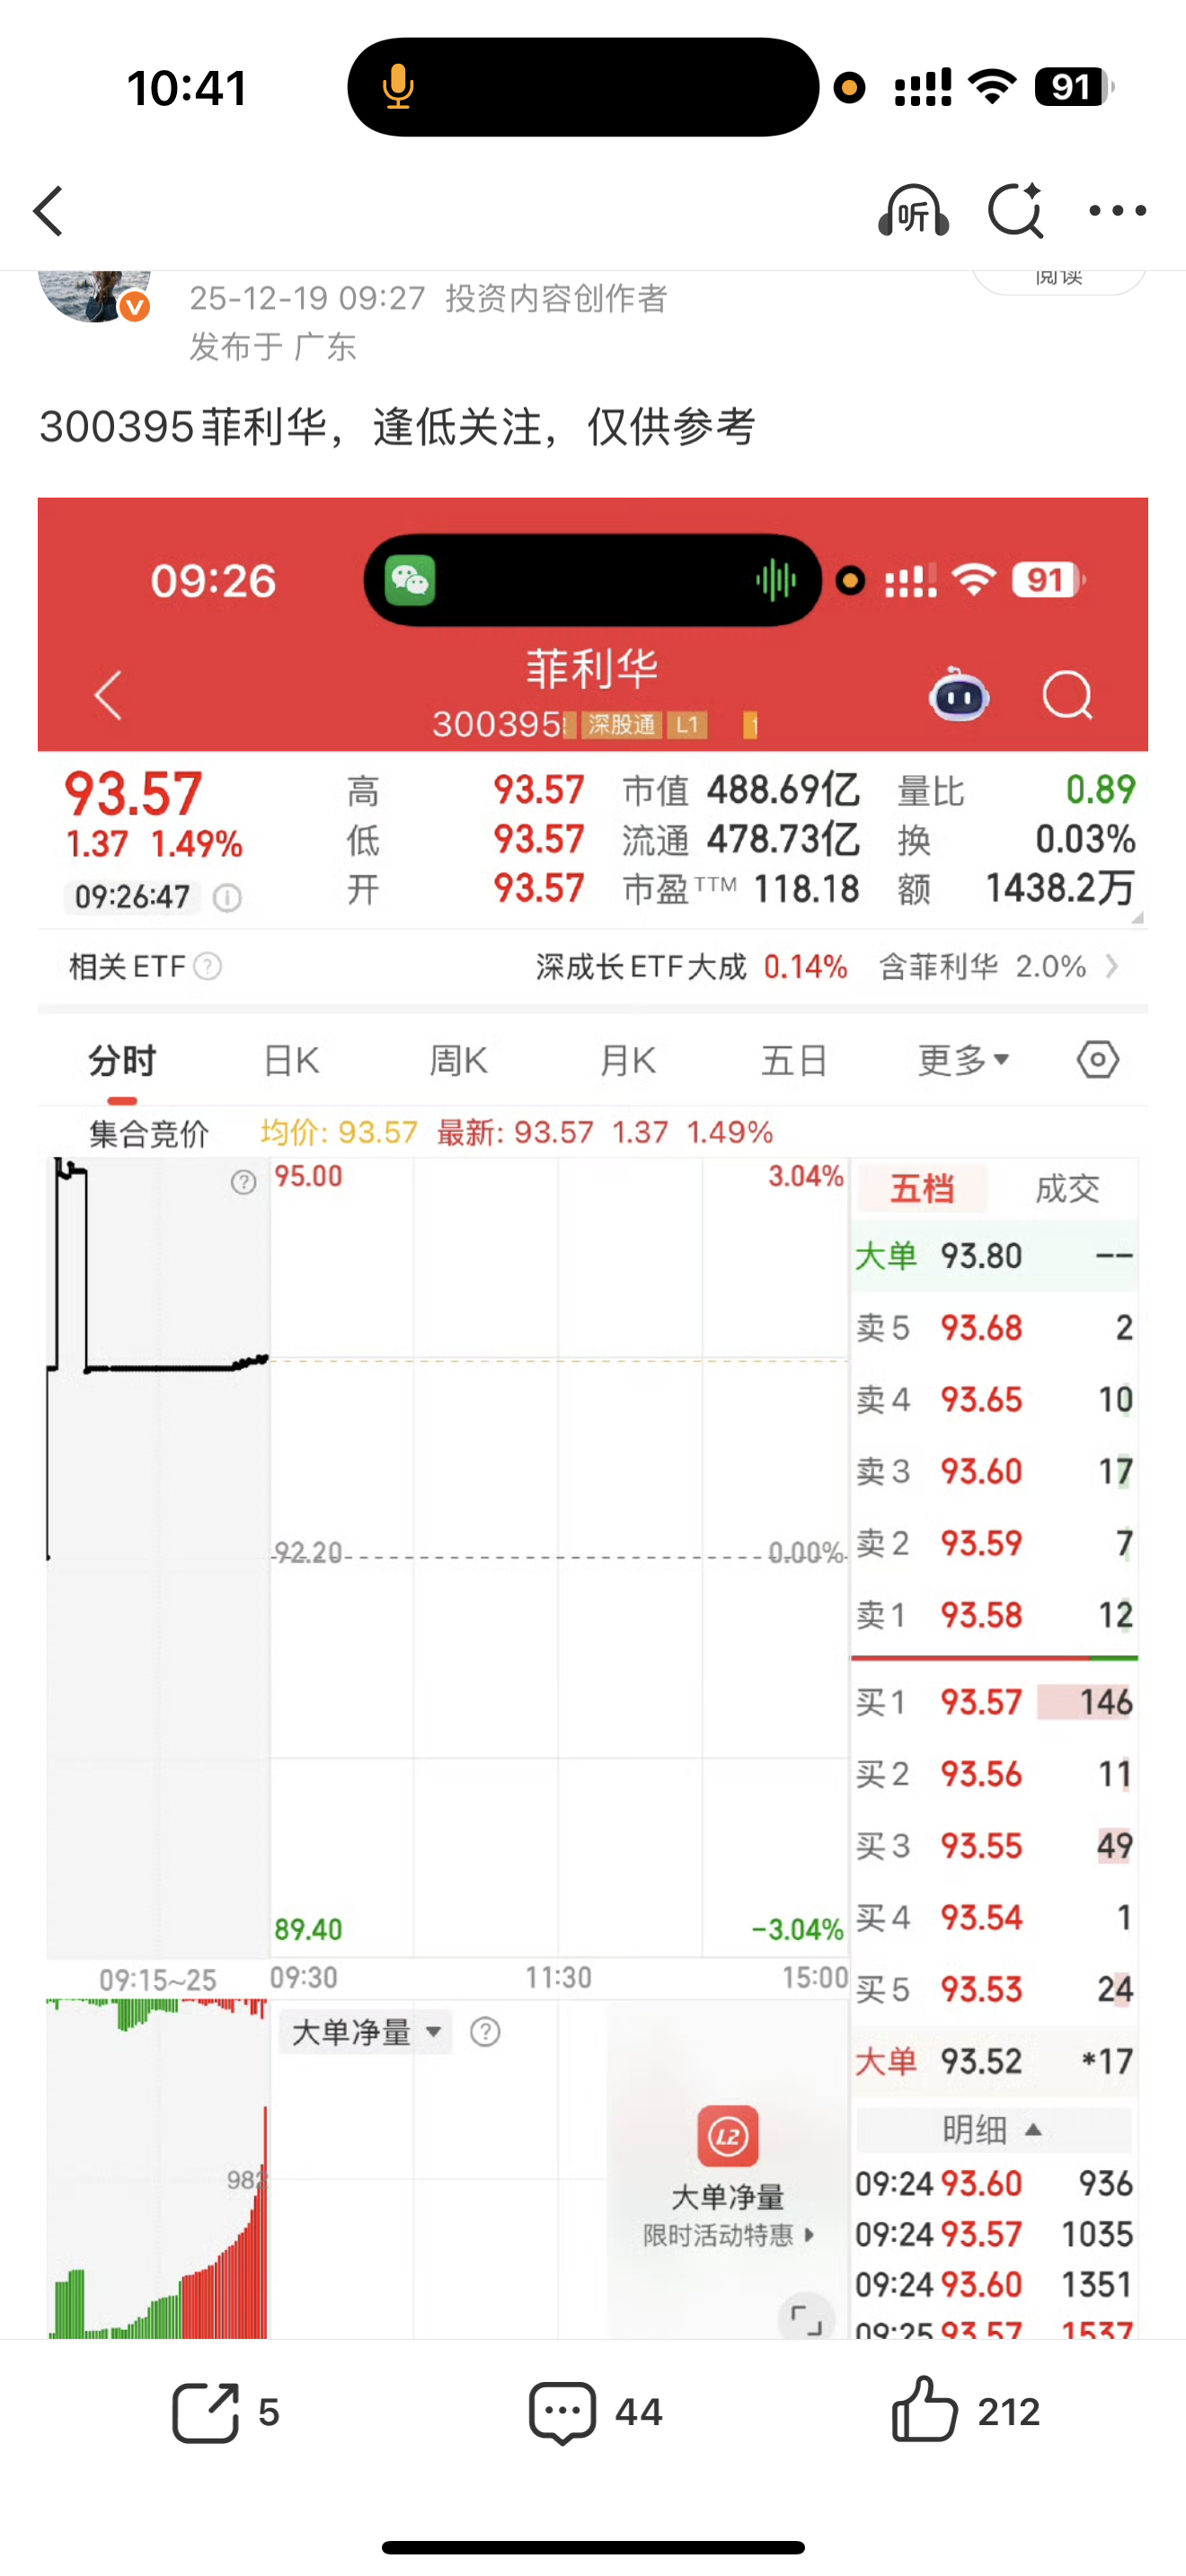Tap the 卖2 93.59 order row

click(x=994, y=1544)
